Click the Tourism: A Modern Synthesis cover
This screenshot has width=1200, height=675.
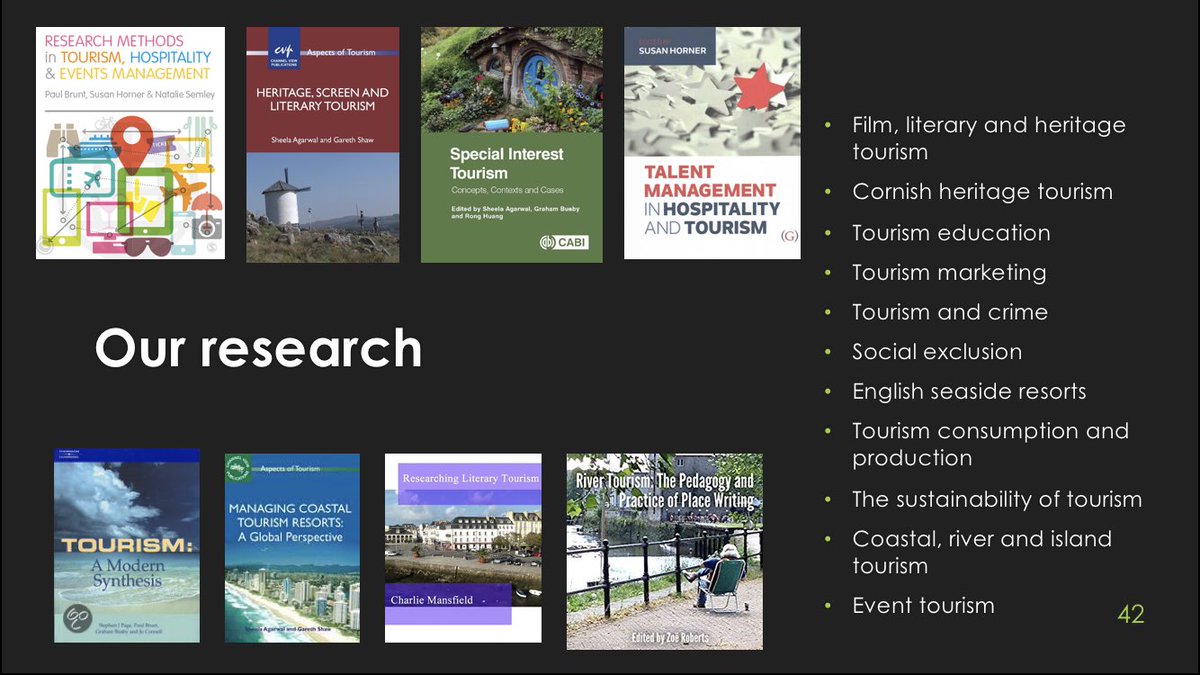[x=126, y=546]
